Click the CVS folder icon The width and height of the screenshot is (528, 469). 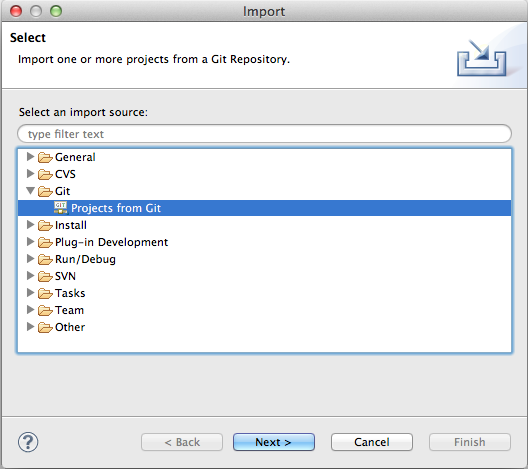45,174
